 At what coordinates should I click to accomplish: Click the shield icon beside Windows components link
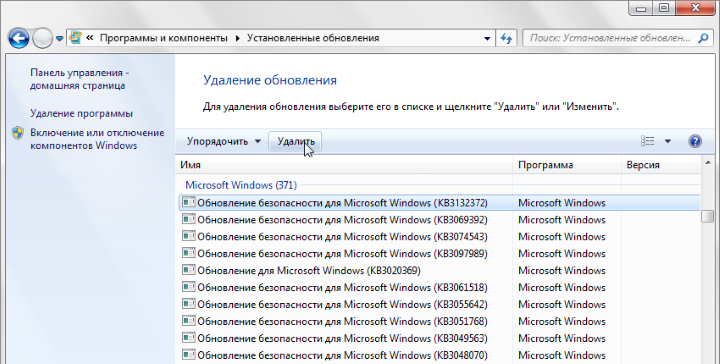point(18,133)
